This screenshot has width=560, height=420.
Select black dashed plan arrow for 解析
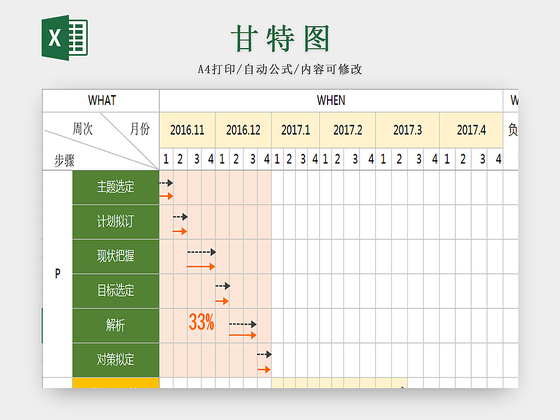point(243,324)
